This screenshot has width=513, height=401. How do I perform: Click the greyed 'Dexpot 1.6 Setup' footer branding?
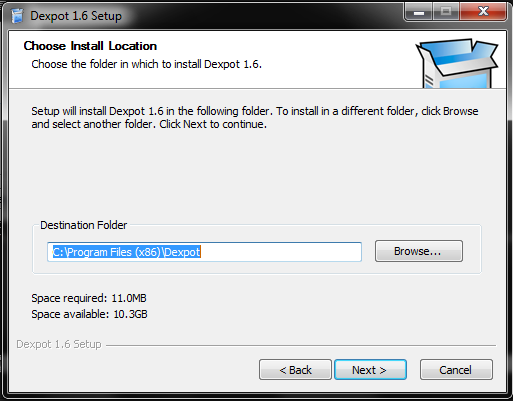(x=59, y=344)
